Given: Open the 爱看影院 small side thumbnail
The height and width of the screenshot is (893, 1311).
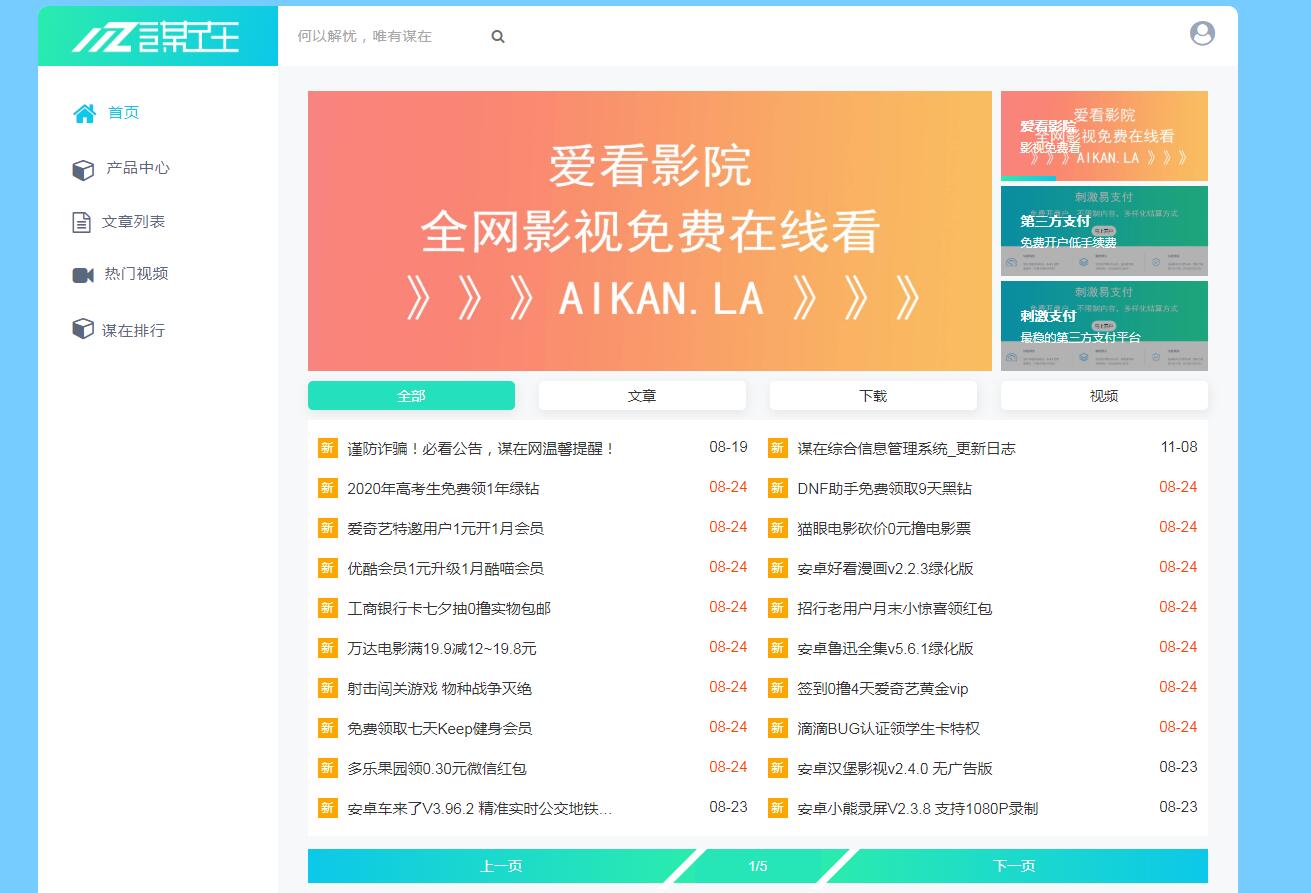Looking at the screenshot, I should pyautogui.click(x=1104, y=136).
